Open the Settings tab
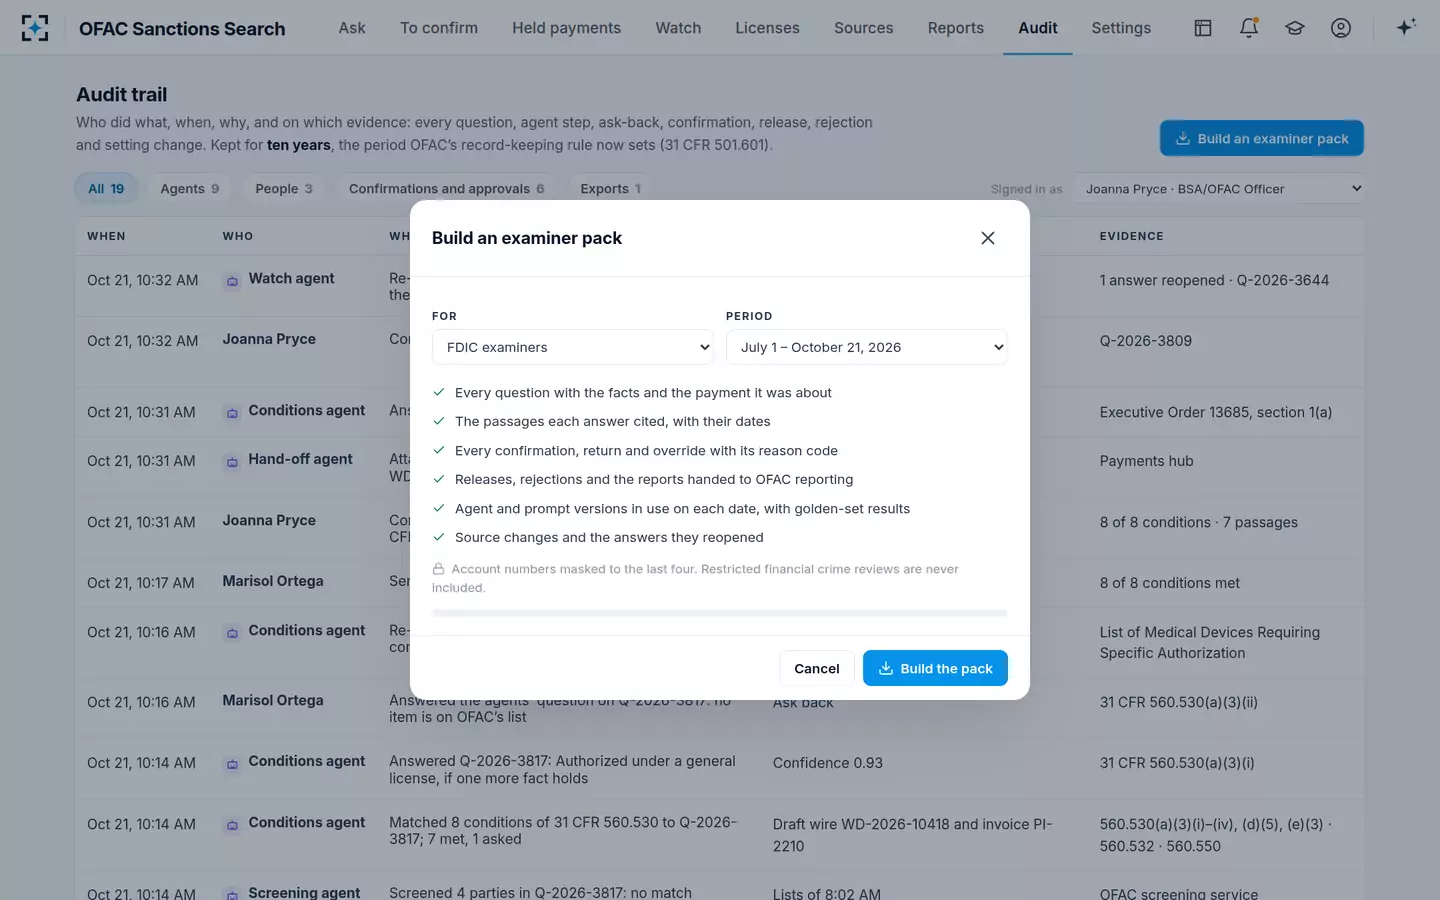Screen dimensions: 1440x900 (1121, 28)
